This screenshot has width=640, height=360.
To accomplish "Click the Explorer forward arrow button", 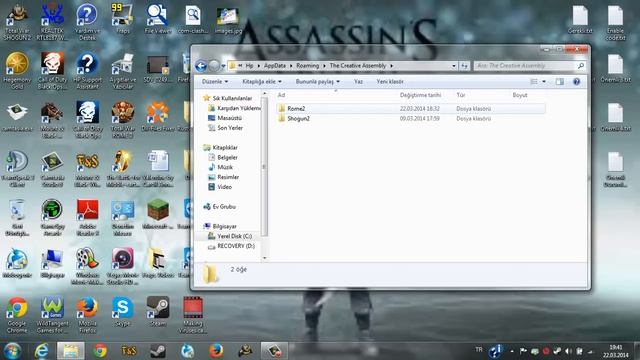I will pyautogui.click(x=214, y=66).
